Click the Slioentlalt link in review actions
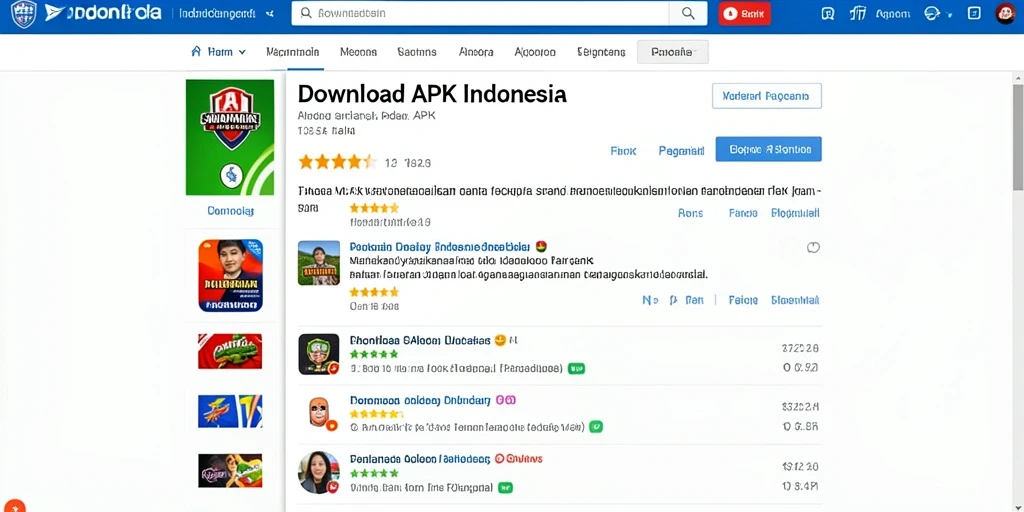The height and width of the screenshot is (512, 1024). tap(795, 300)
